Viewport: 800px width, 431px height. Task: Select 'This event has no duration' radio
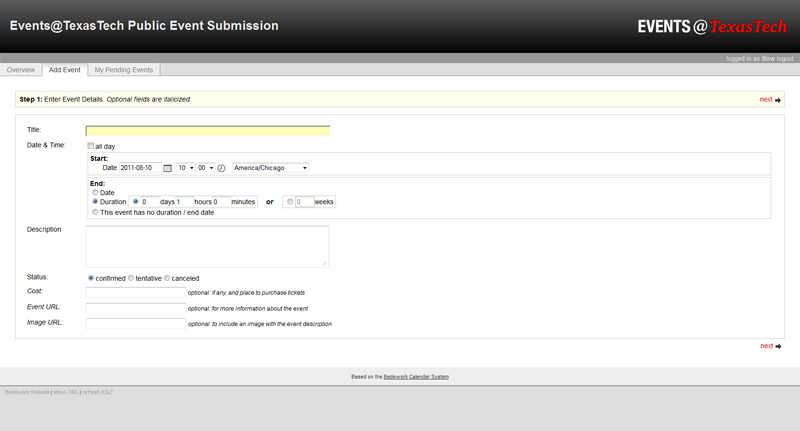click(x=95, y=212)
